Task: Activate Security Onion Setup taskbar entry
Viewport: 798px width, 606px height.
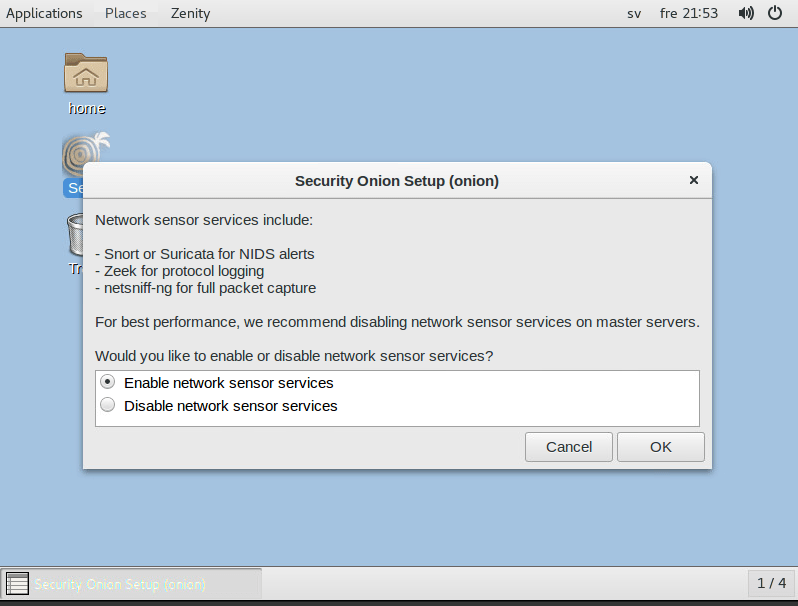Action: pos(132,583)
